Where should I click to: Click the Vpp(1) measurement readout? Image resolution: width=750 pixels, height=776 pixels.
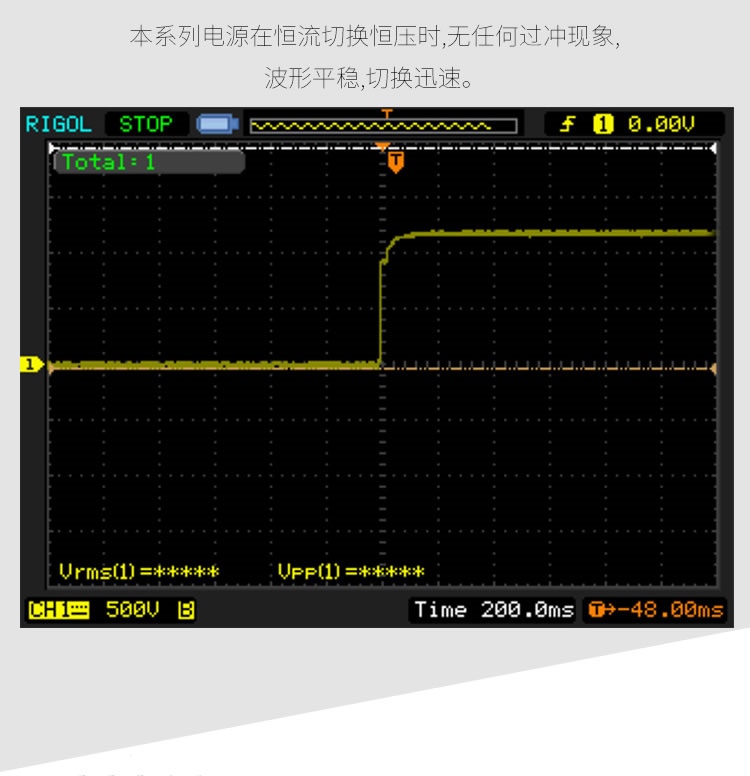pos(351,572)
